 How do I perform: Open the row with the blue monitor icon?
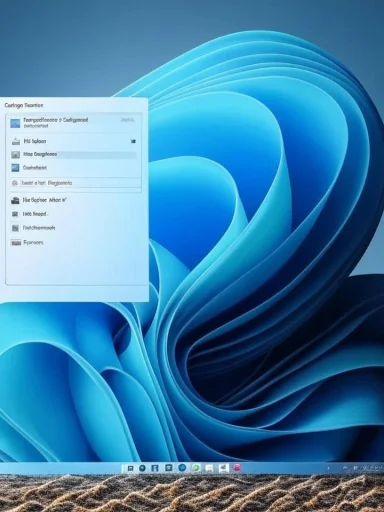(x=74, y=168)
